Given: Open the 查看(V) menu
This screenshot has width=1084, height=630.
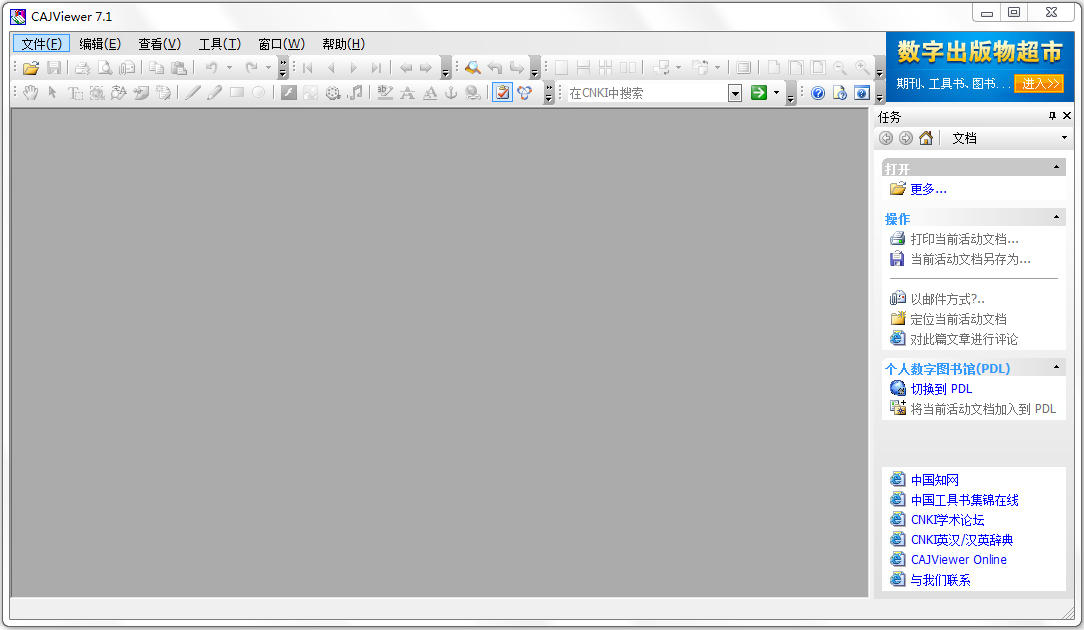Looking at the screenshot, I should point(158,43).
